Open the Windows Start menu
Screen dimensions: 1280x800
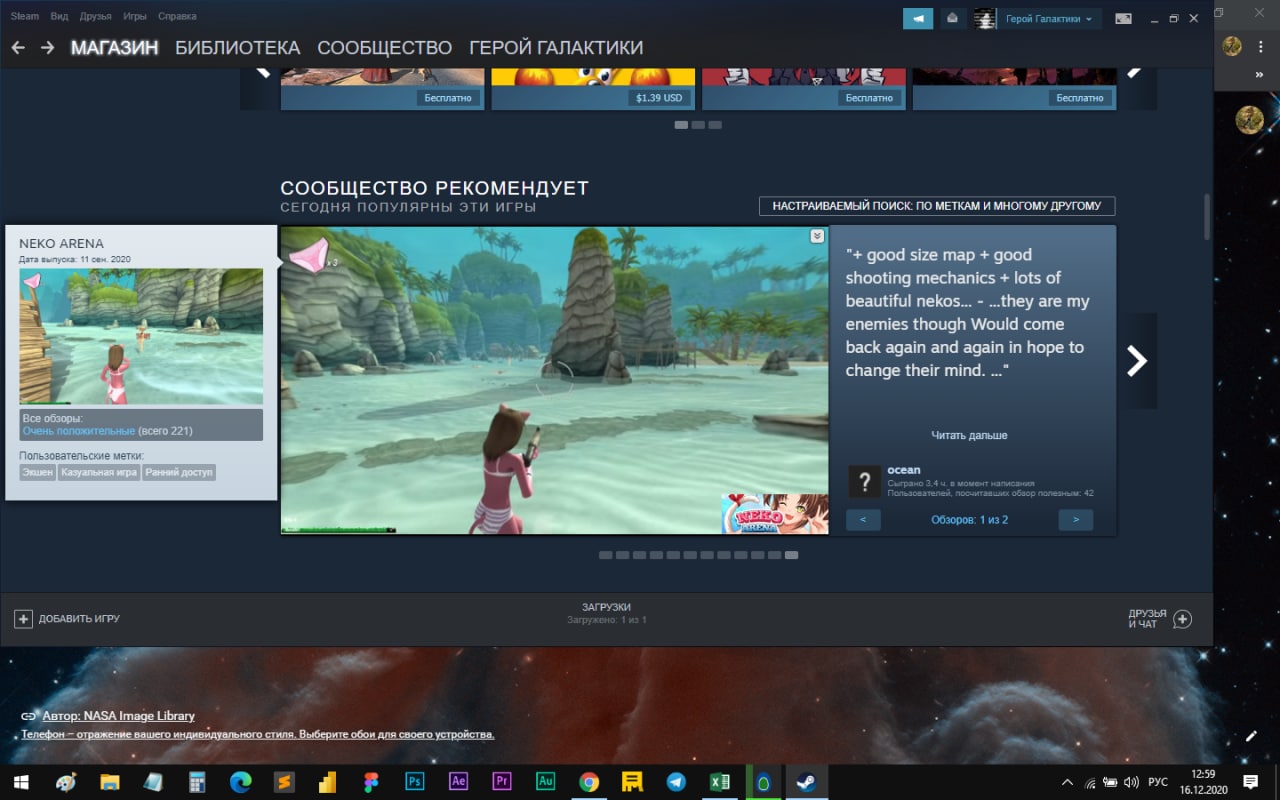21,781
